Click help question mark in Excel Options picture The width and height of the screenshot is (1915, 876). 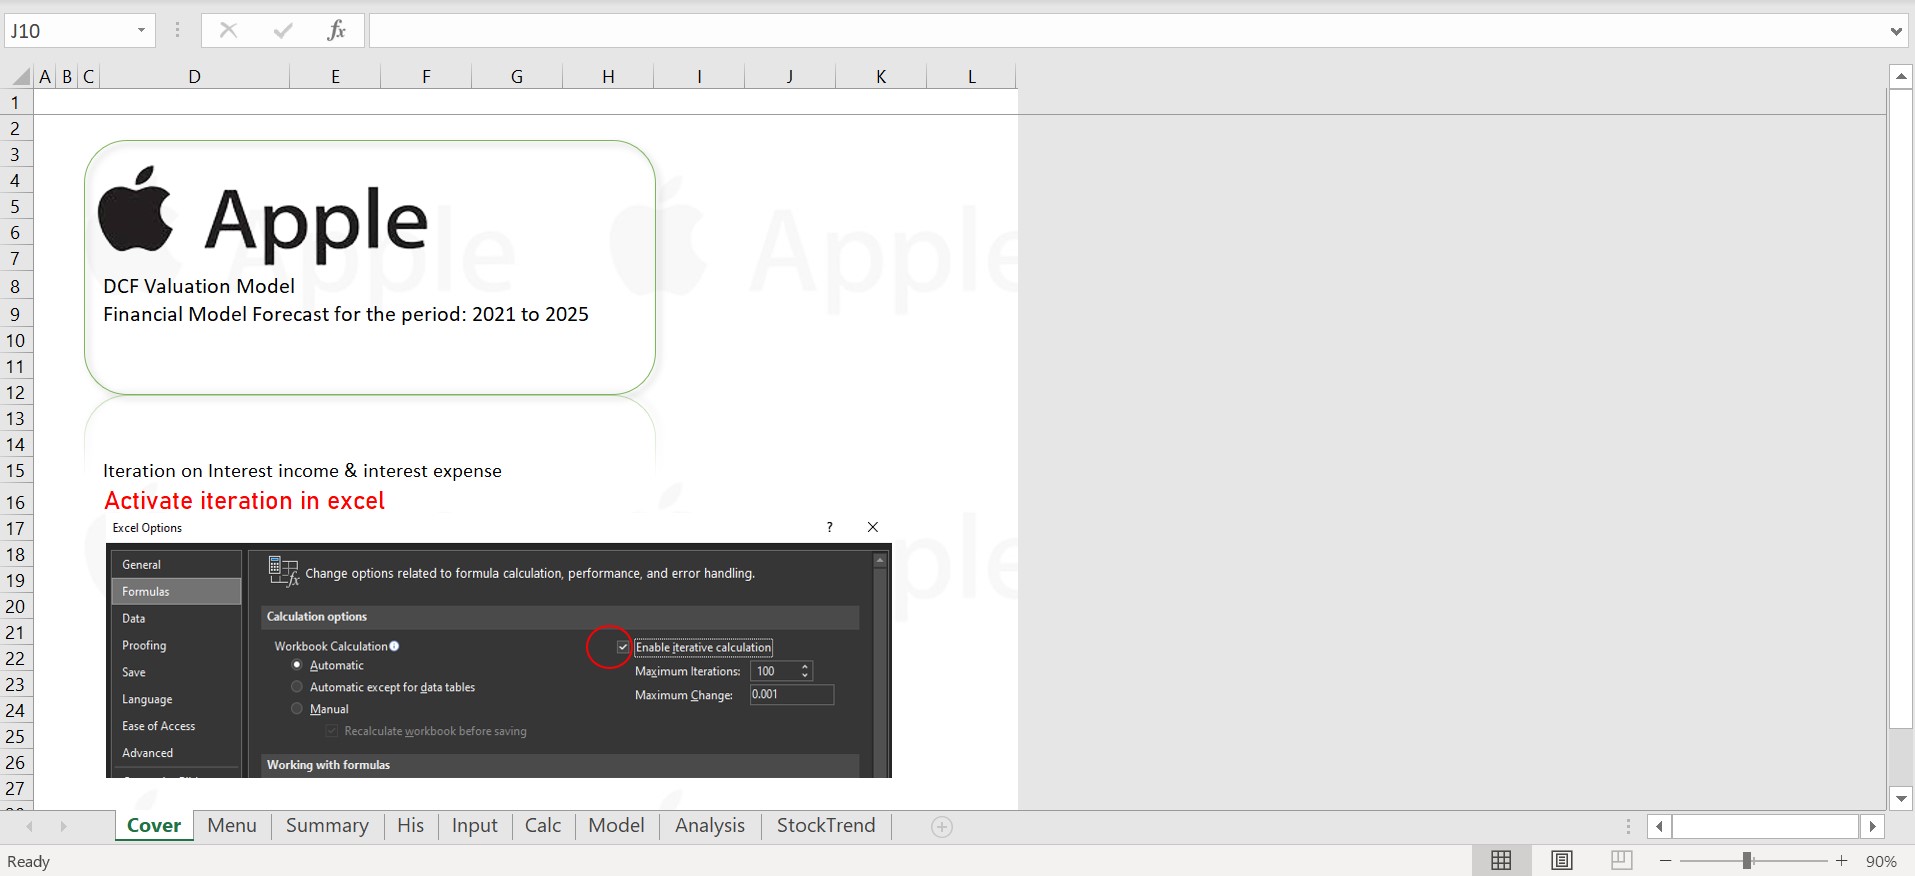coord(829,527)
